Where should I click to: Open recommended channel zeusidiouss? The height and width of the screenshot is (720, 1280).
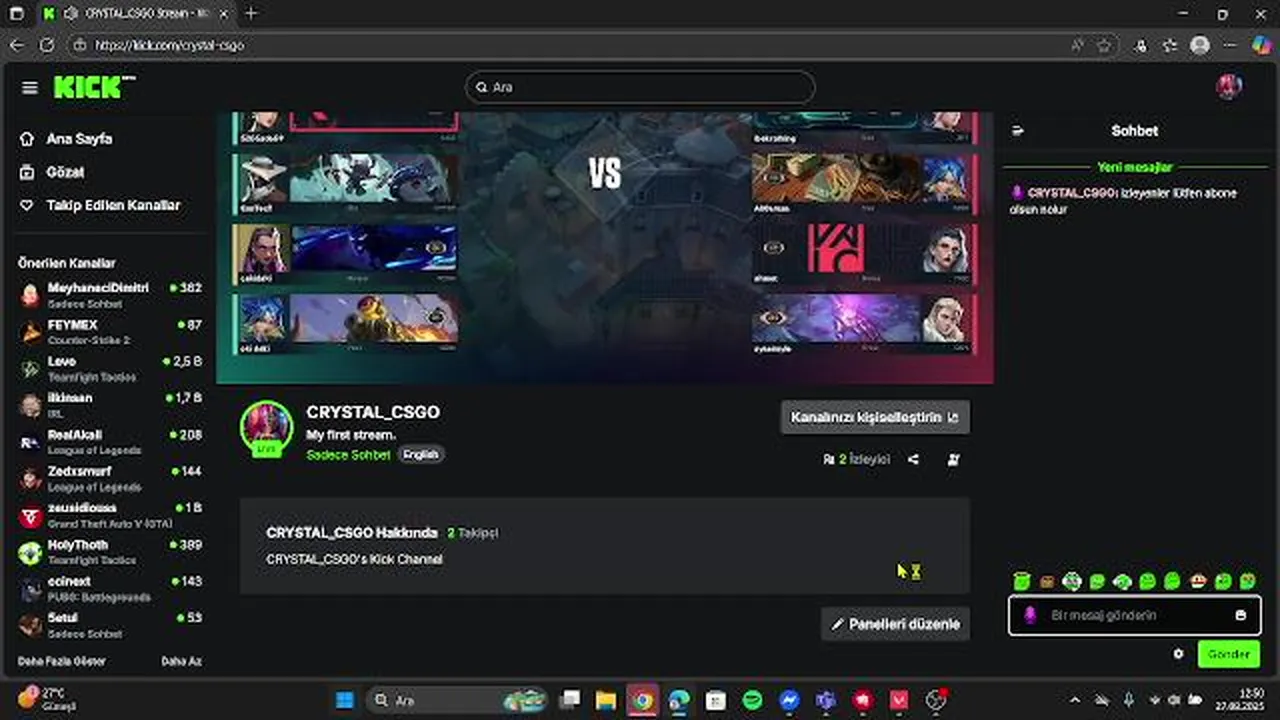[110, 515]
